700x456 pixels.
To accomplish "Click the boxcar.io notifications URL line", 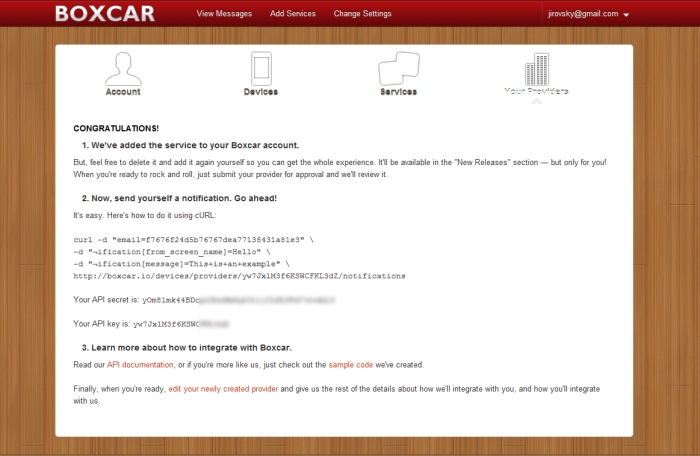I will pos(239,276).
